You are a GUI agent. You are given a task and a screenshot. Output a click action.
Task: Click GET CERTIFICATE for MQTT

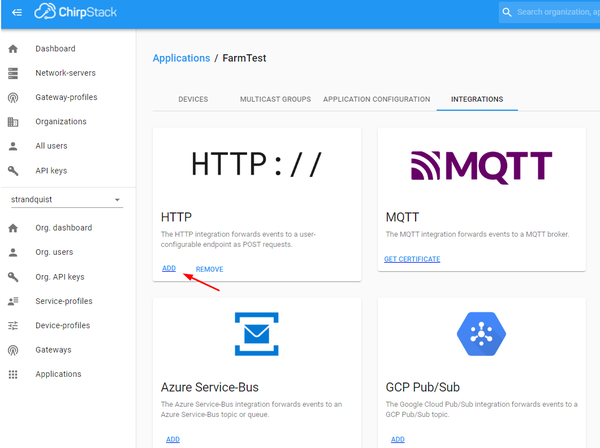pos(411,259)
